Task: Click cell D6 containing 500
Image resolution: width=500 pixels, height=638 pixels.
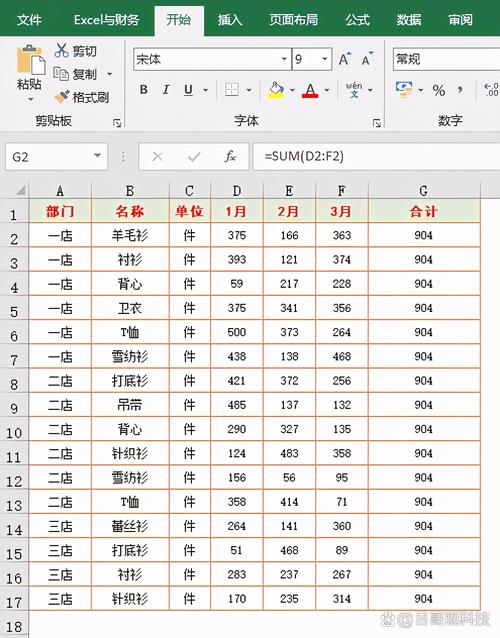Action: pyautogui.click(x=237, y=332)
